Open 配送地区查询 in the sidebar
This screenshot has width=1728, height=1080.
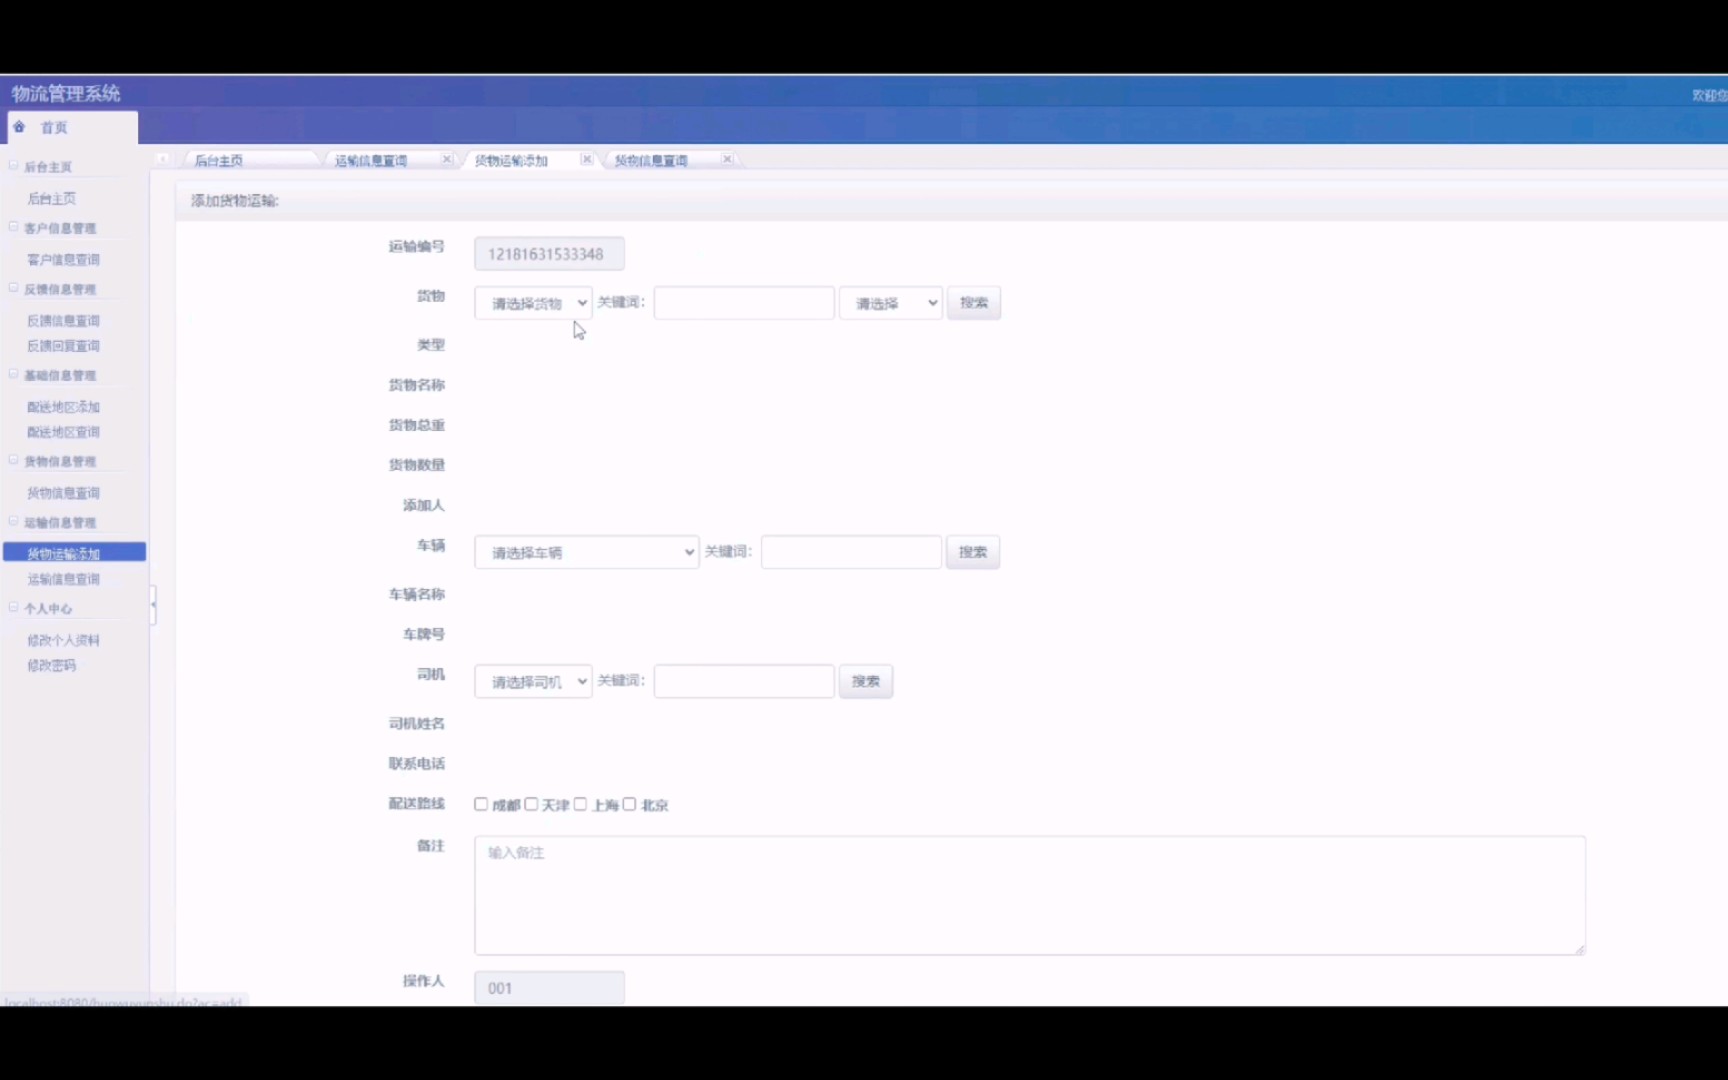tap(63, 432)
